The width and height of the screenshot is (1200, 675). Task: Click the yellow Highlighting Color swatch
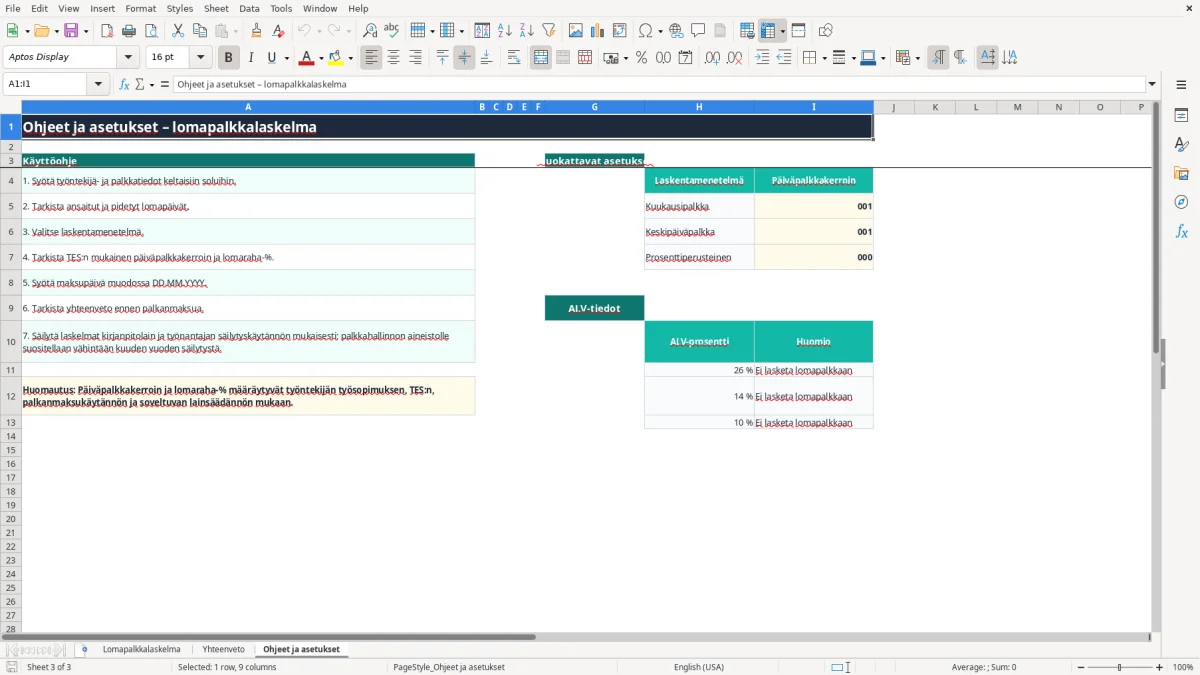point(336,58)
